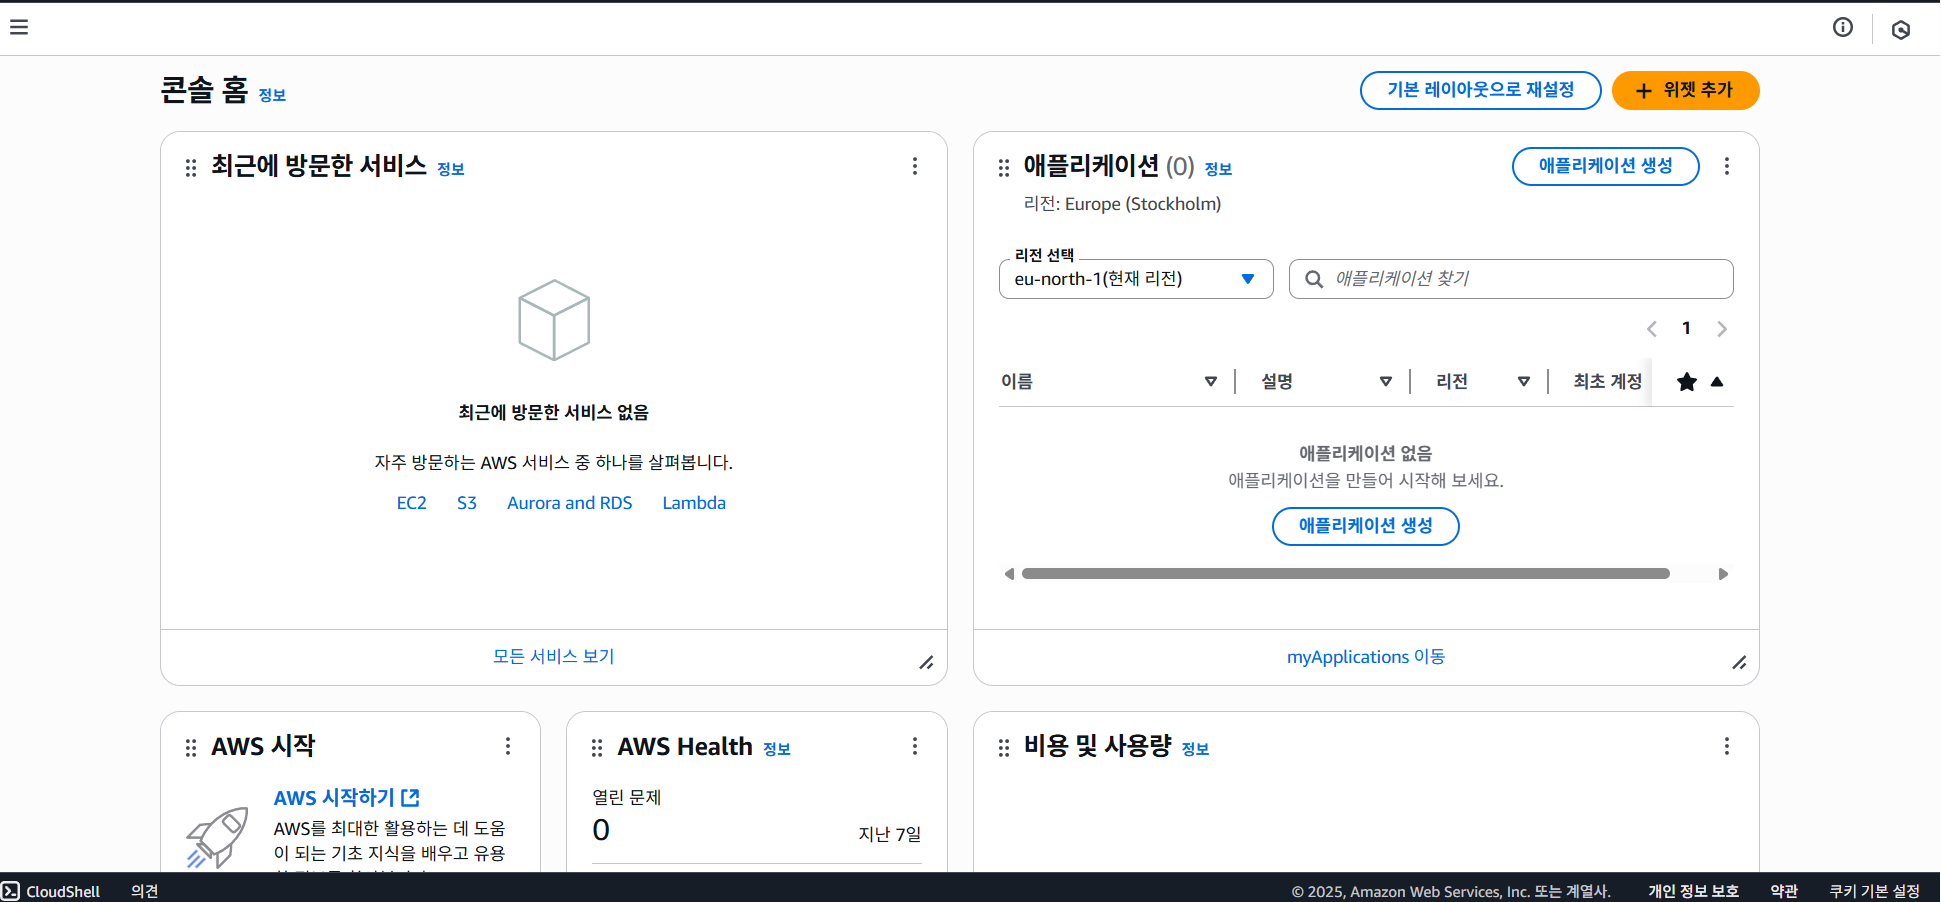Open options menu on 최근에 방문한 서비스 widget
The height and width of the screenshot is (902, 1941).
coord(915,166)
